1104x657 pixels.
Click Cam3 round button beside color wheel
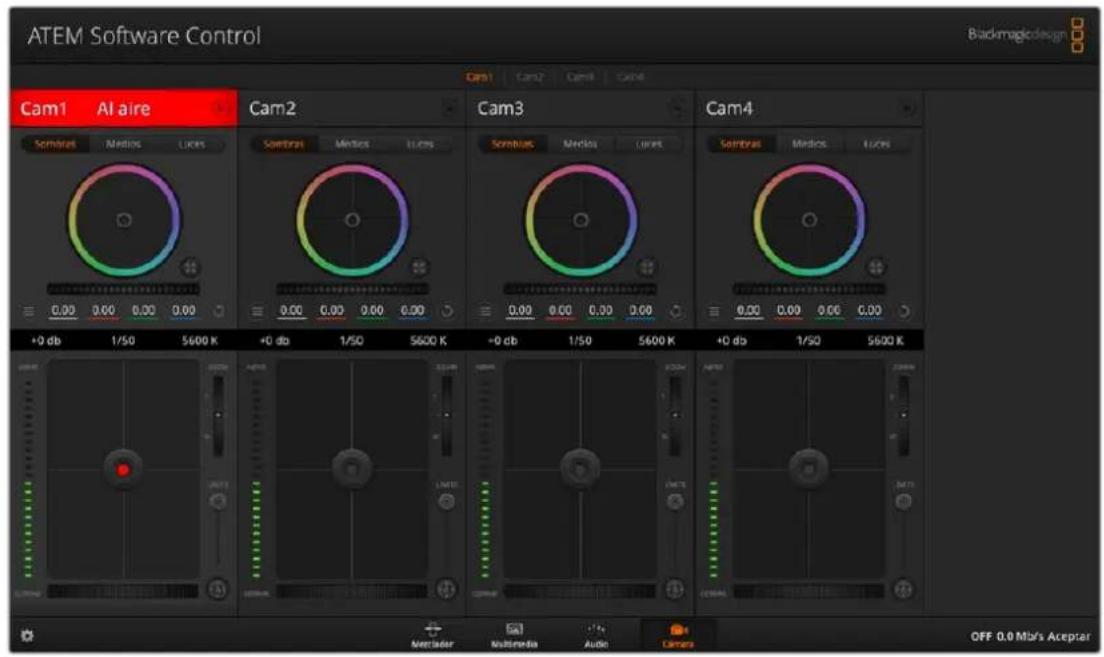pyautogui.click(x=647, y=267)
